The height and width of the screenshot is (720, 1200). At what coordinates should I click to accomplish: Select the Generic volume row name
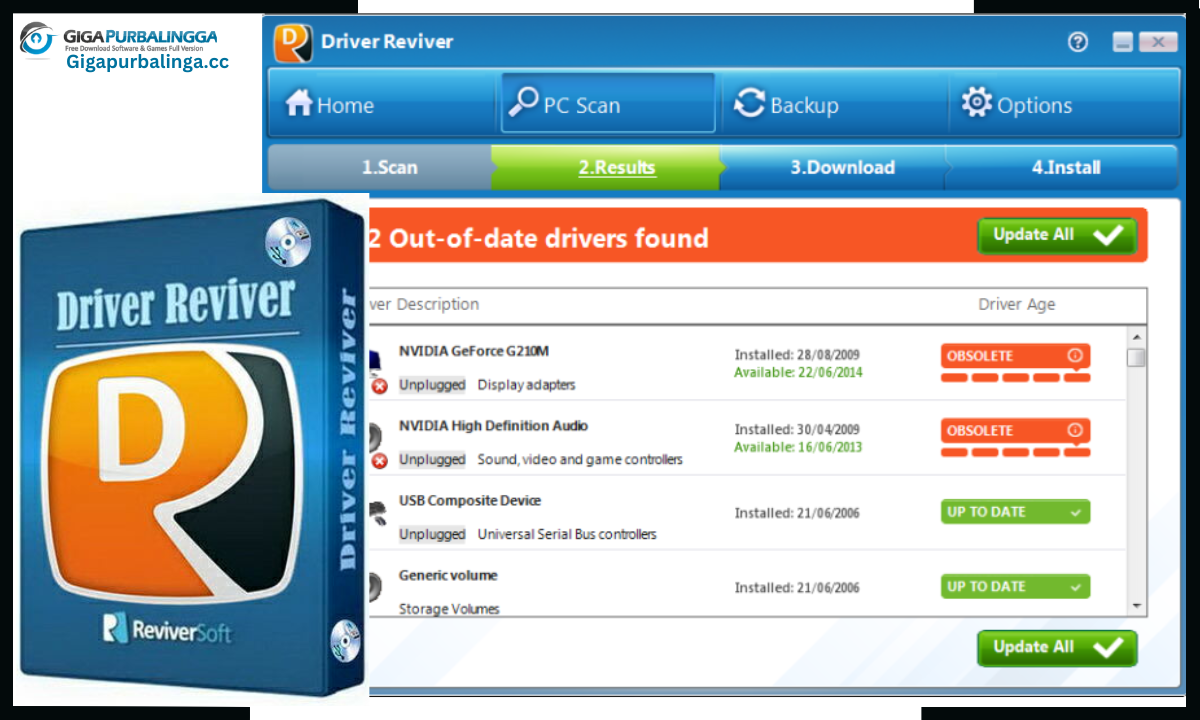coord(448,576)
